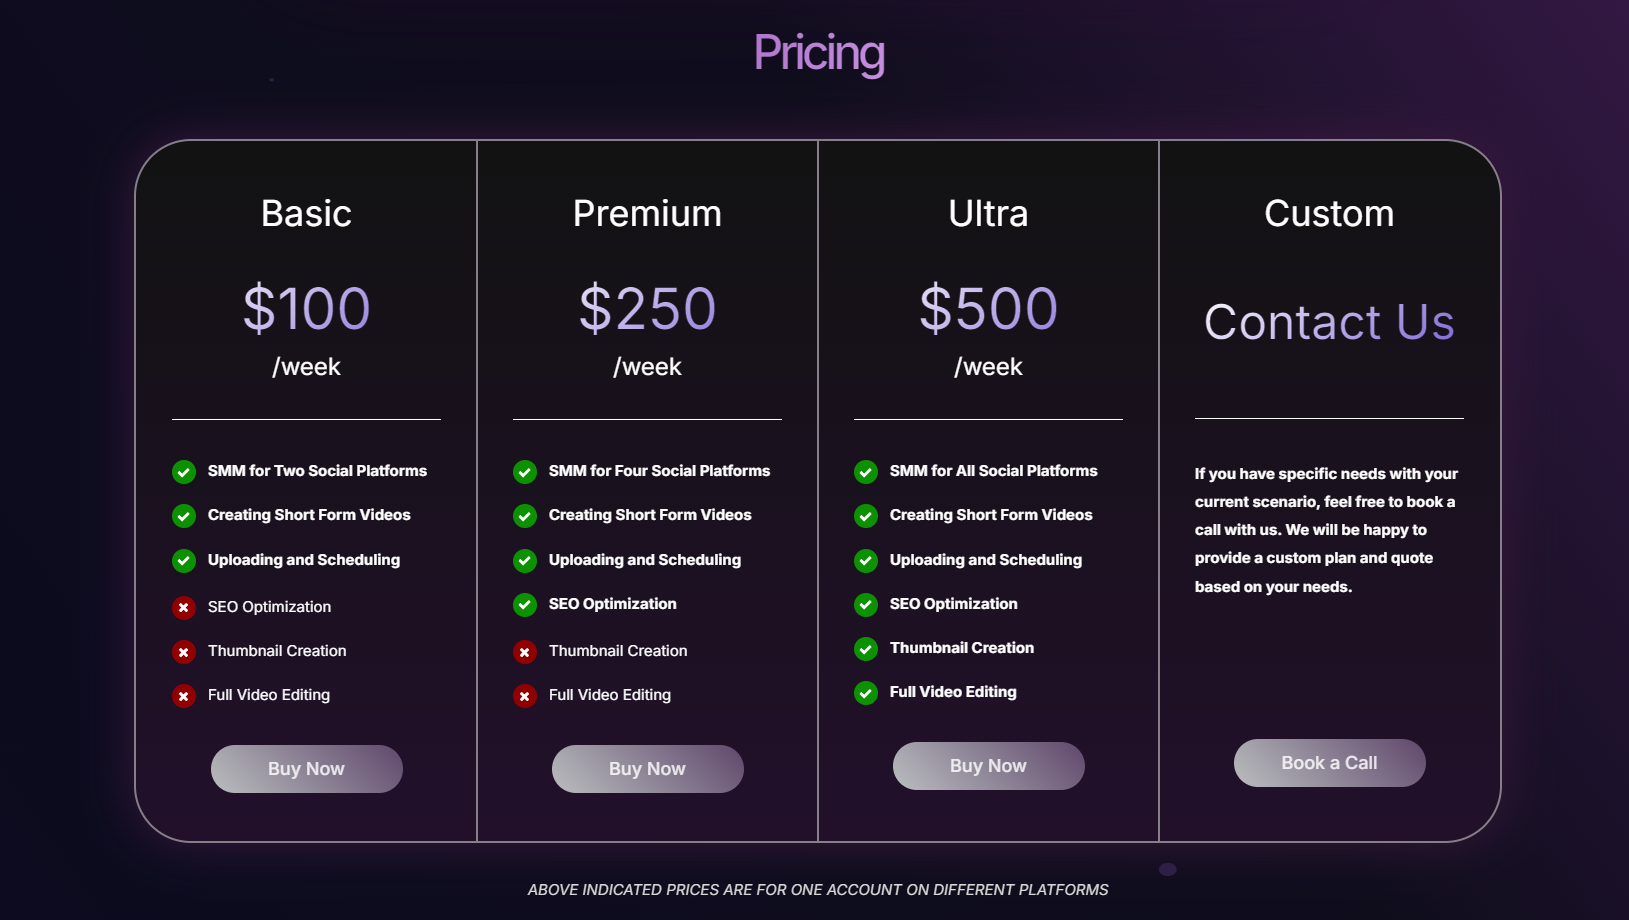Select the Ultra plan title

[x=988, y=213]
